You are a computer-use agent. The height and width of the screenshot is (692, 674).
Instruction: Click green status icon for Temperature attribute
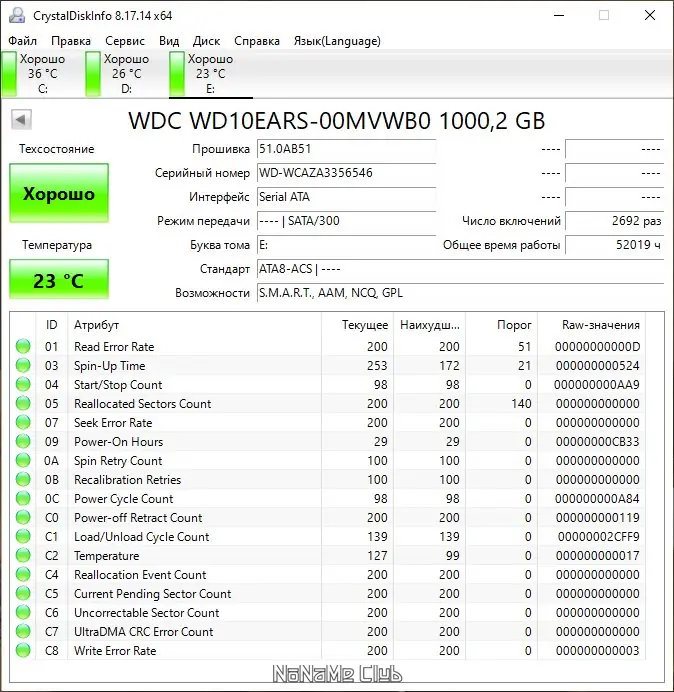tap(23, 555)
